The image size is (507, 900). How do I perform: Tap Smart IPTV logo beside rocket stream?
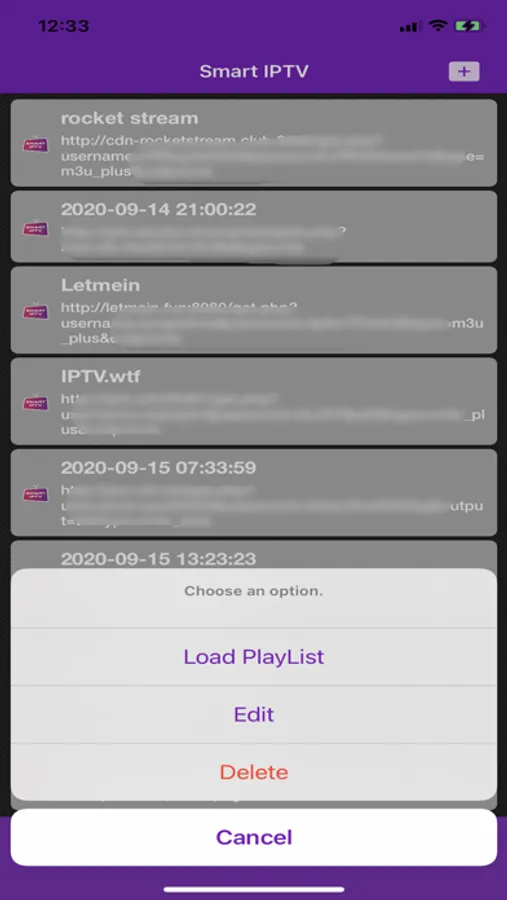click(36, 143)
